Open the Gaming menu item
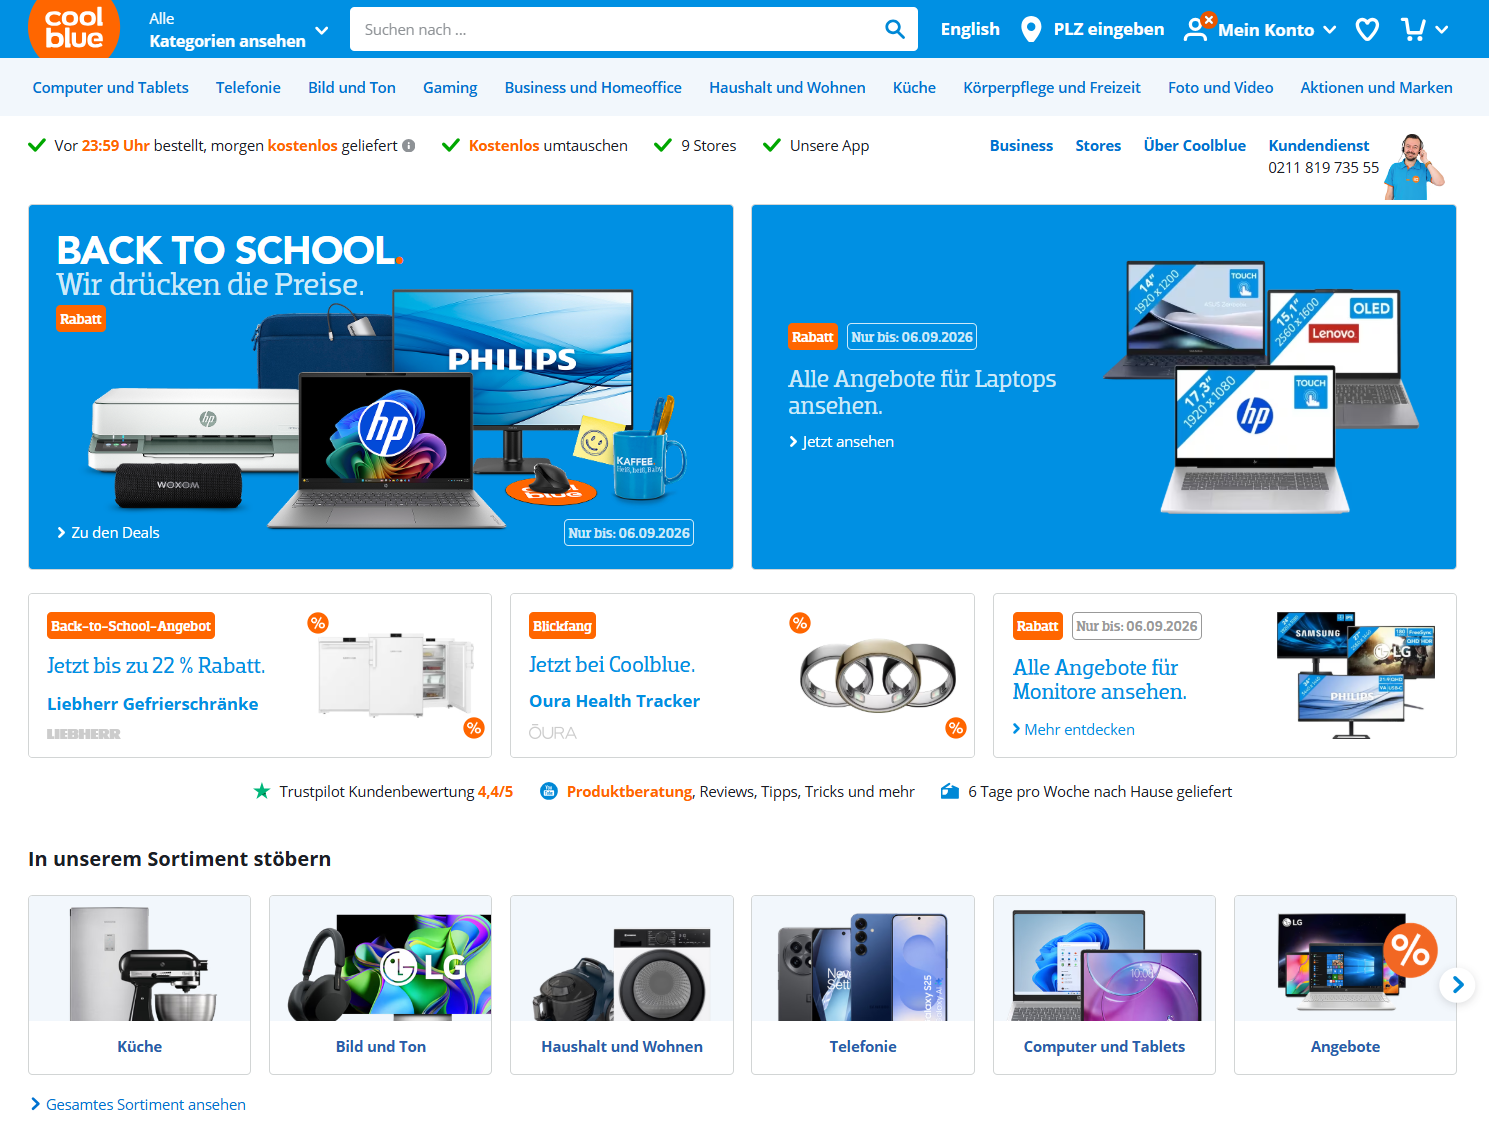Image resolution: width=1489 pixels, height=1136 pixels. (x=450, y=88)
